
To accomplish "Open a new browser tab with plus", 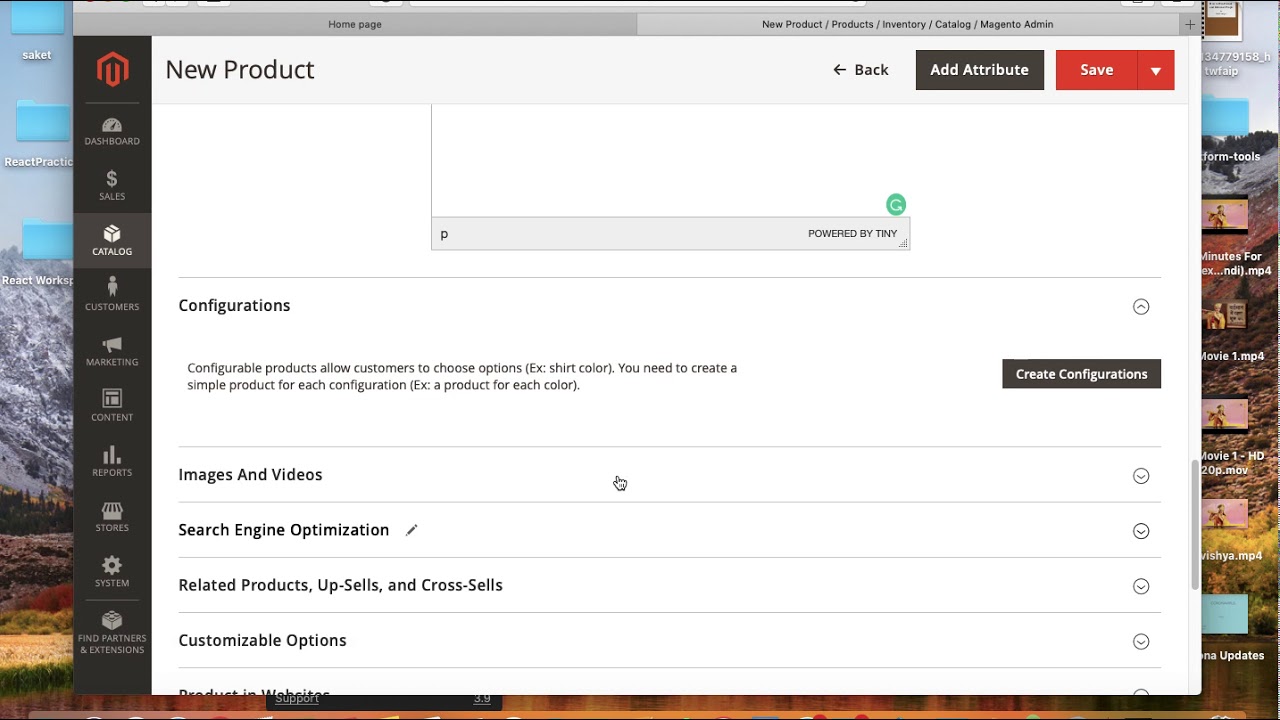I will click(1190, 24).
